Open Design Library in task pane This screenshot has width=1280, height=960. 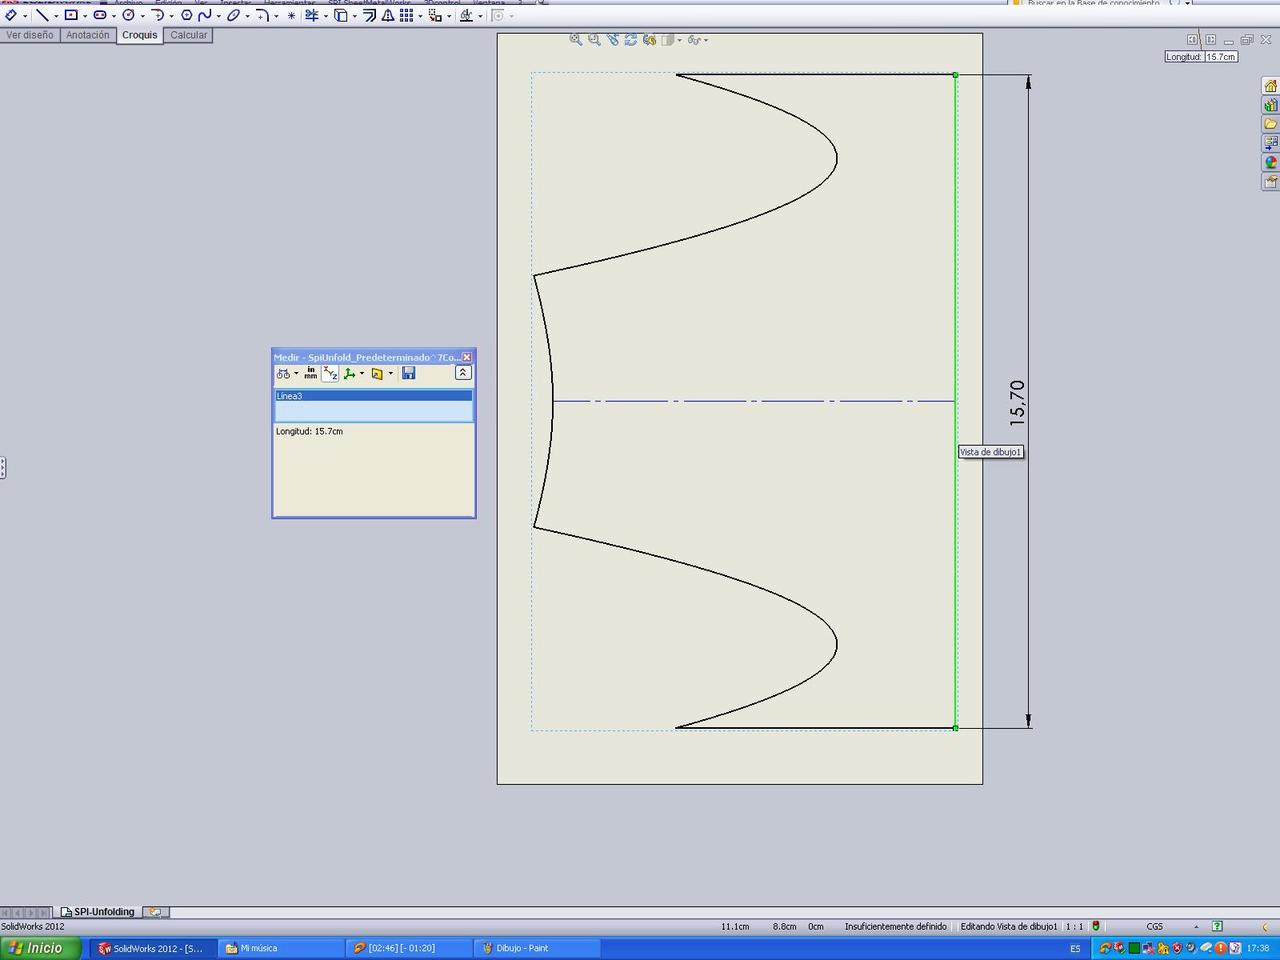coord(1271,105)
